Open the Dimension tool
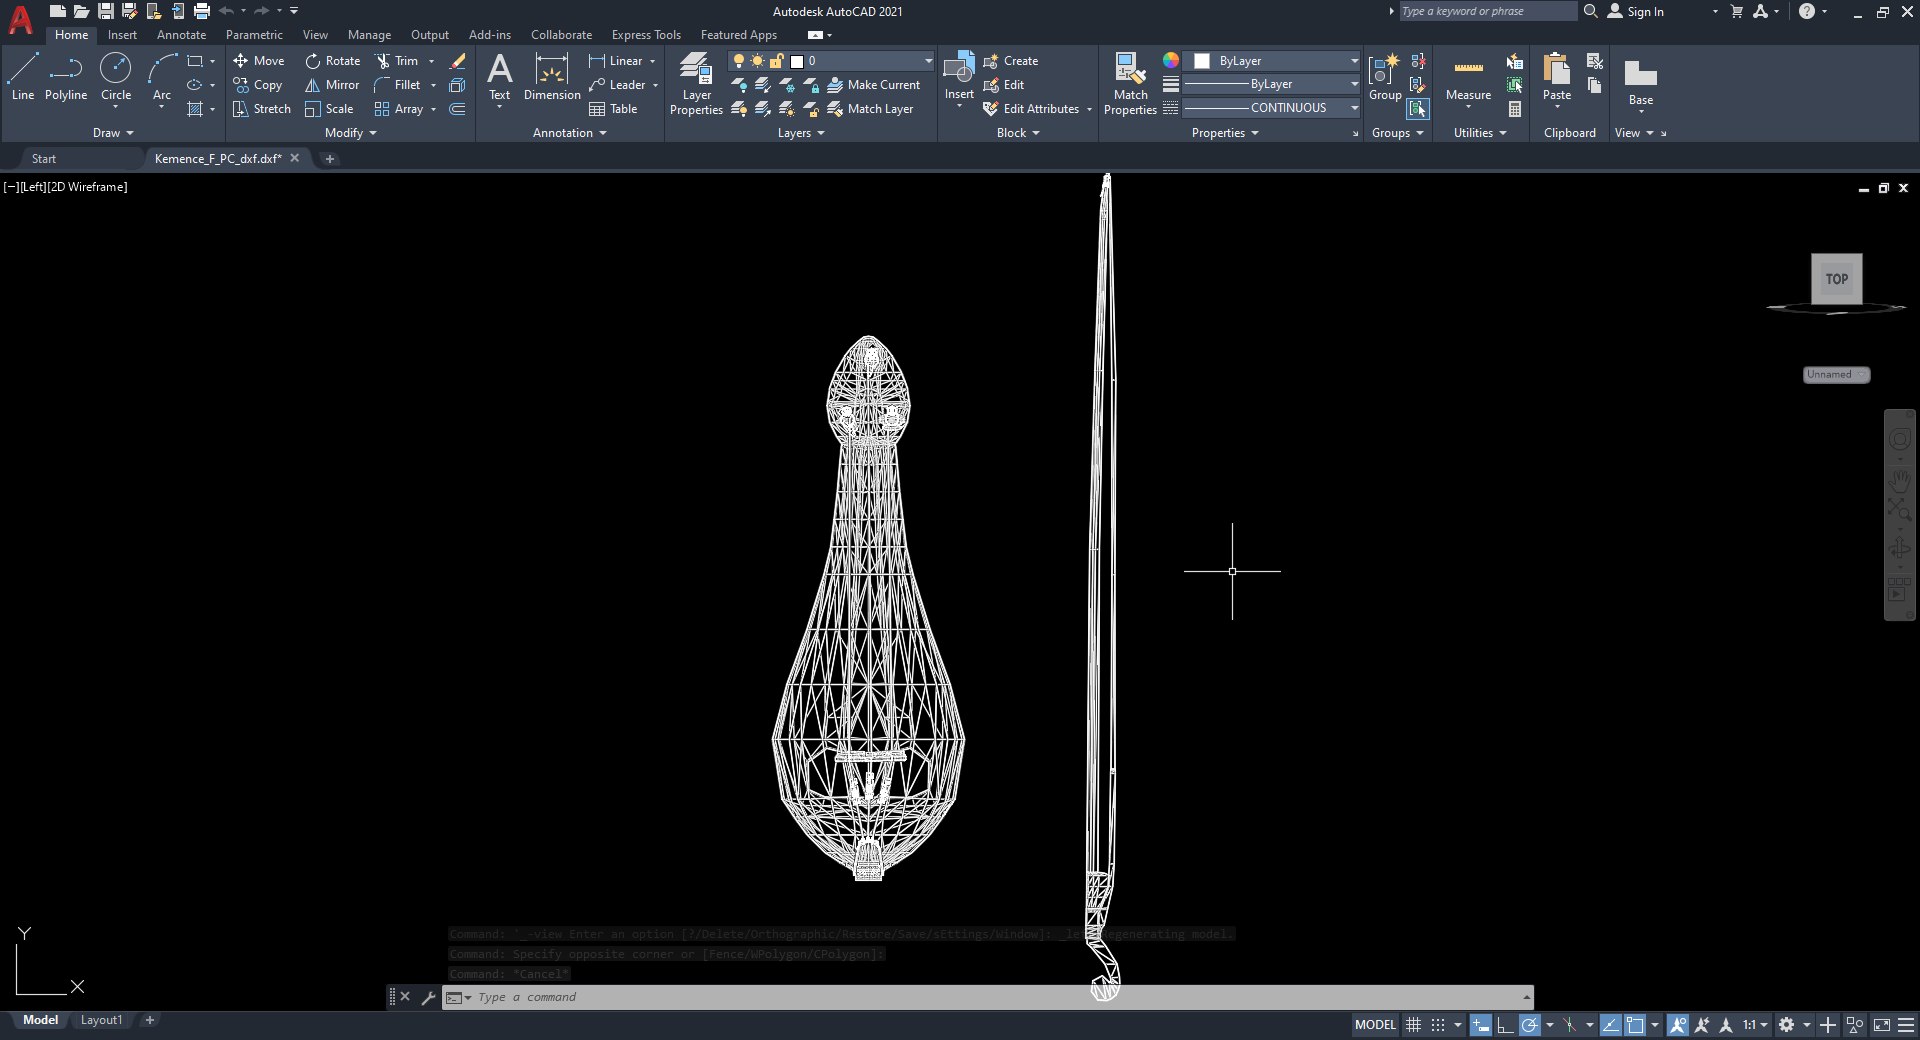 tap(552, 77)
